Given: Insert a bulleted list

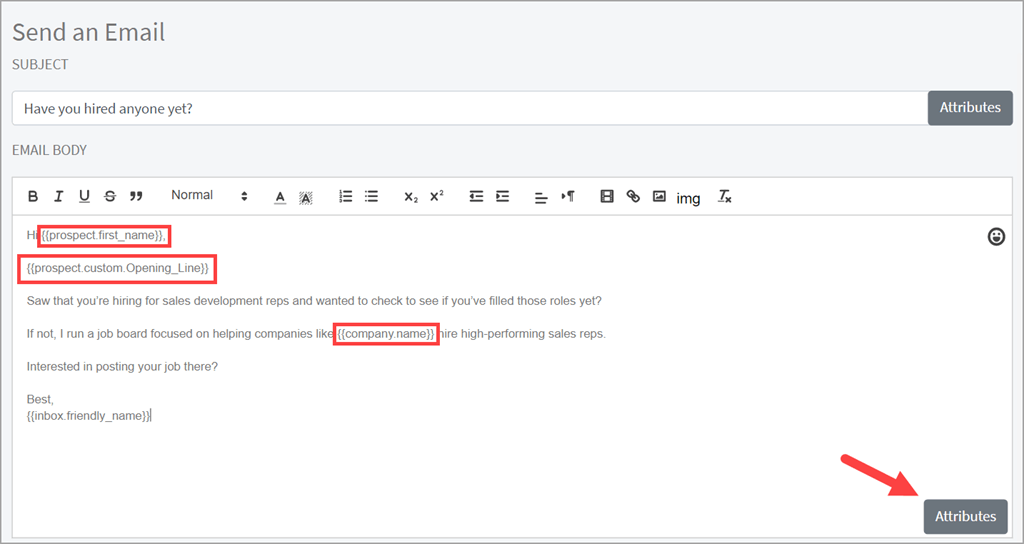Looking at the screenshot, I should (371, 197).
